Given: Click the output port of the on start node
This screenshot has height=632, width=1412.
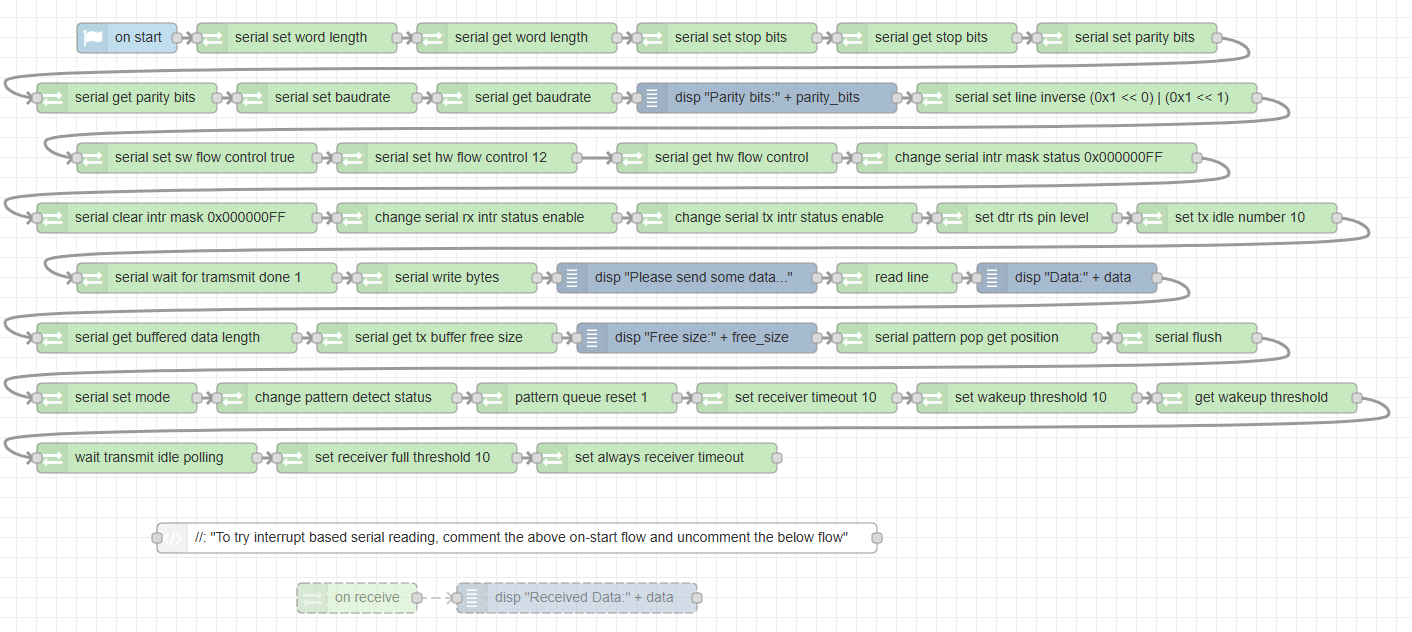Looking at the screenshot, I should click(x=177, y=38).
